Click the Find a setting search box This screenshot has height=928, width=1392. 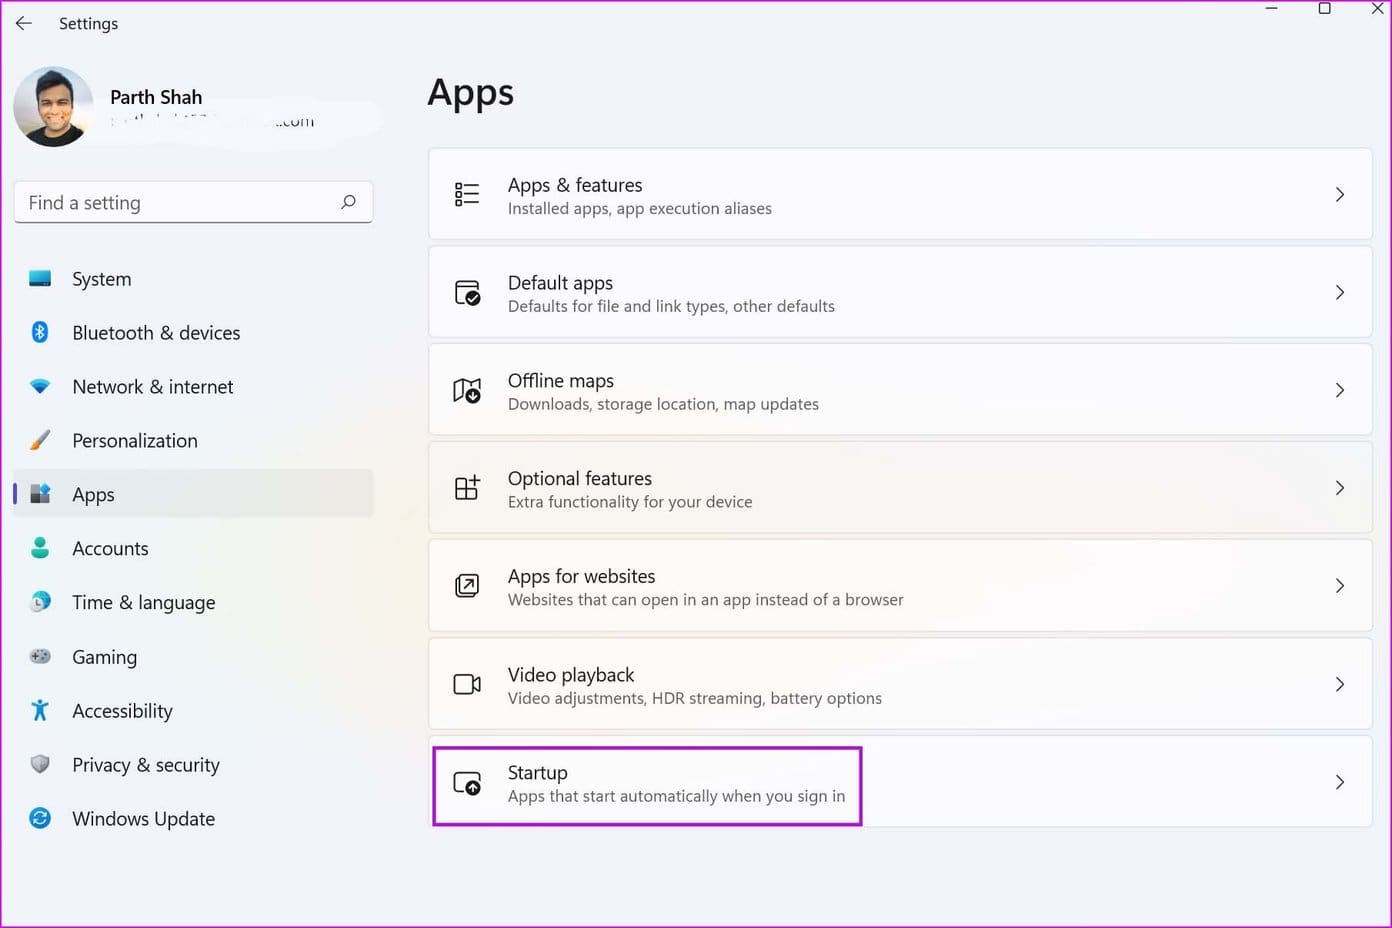[193, 202]
